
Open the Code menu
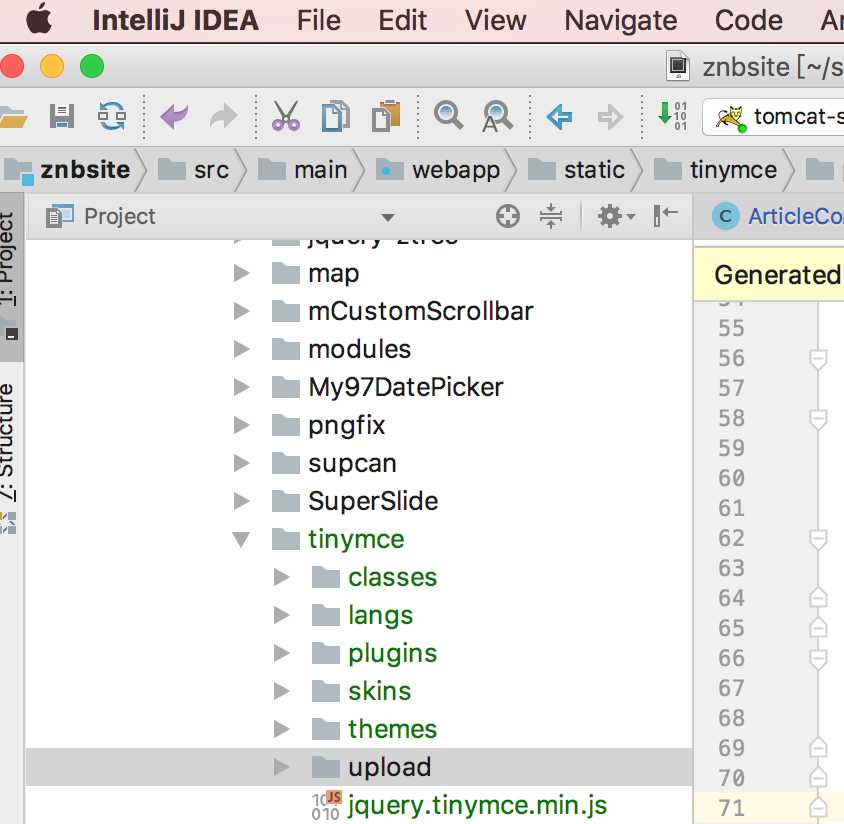748,21
